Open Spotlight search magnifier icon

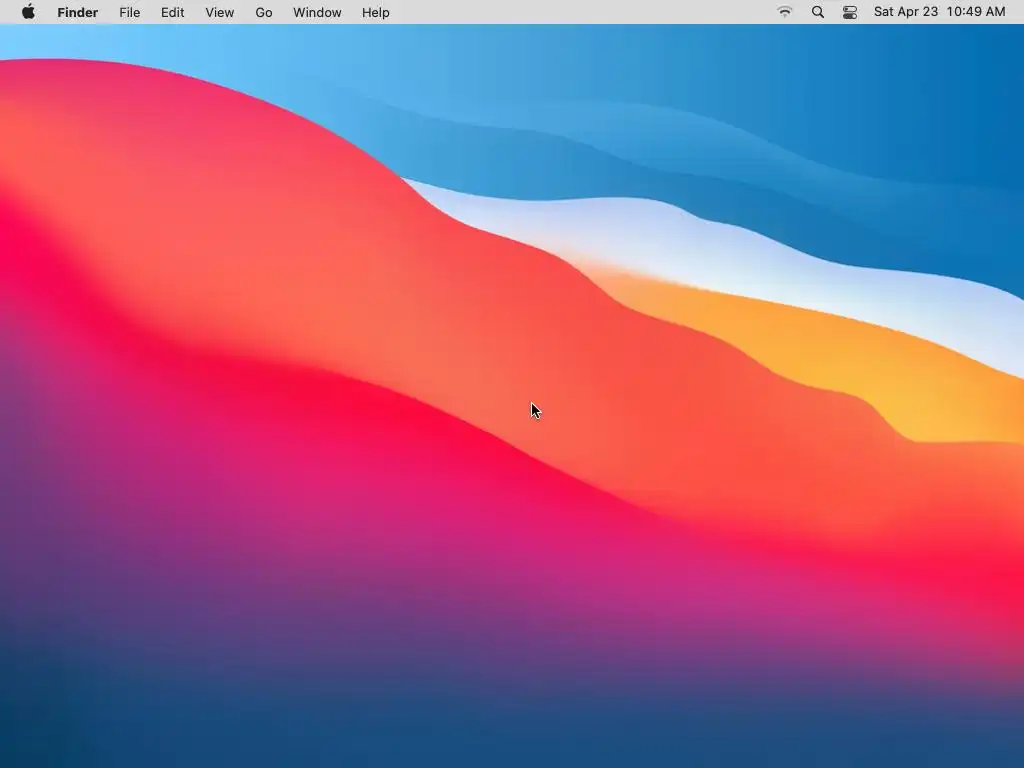pos(817,12)
